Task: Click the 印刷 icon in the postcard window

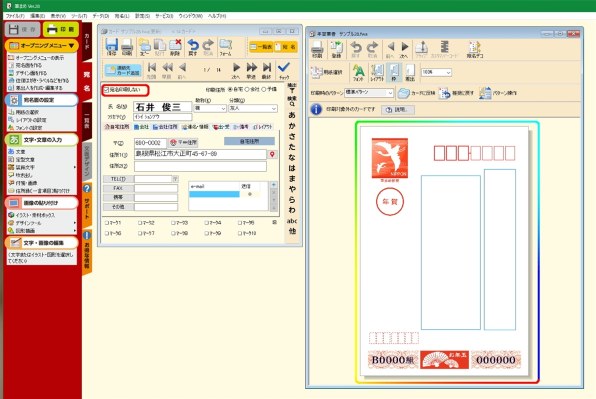Action: click(x=317, y=49)
